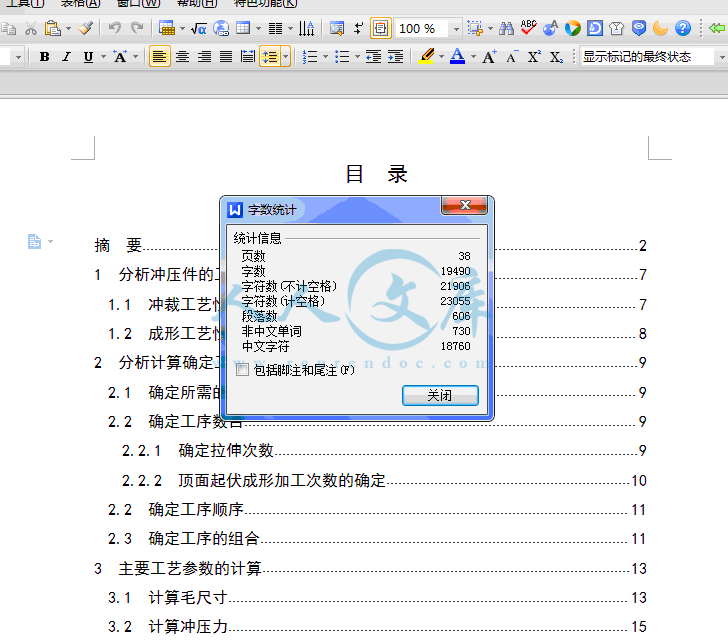
Task: Go to 3 主要工艺参数的计算 entry
Action: tap(370, 568)
